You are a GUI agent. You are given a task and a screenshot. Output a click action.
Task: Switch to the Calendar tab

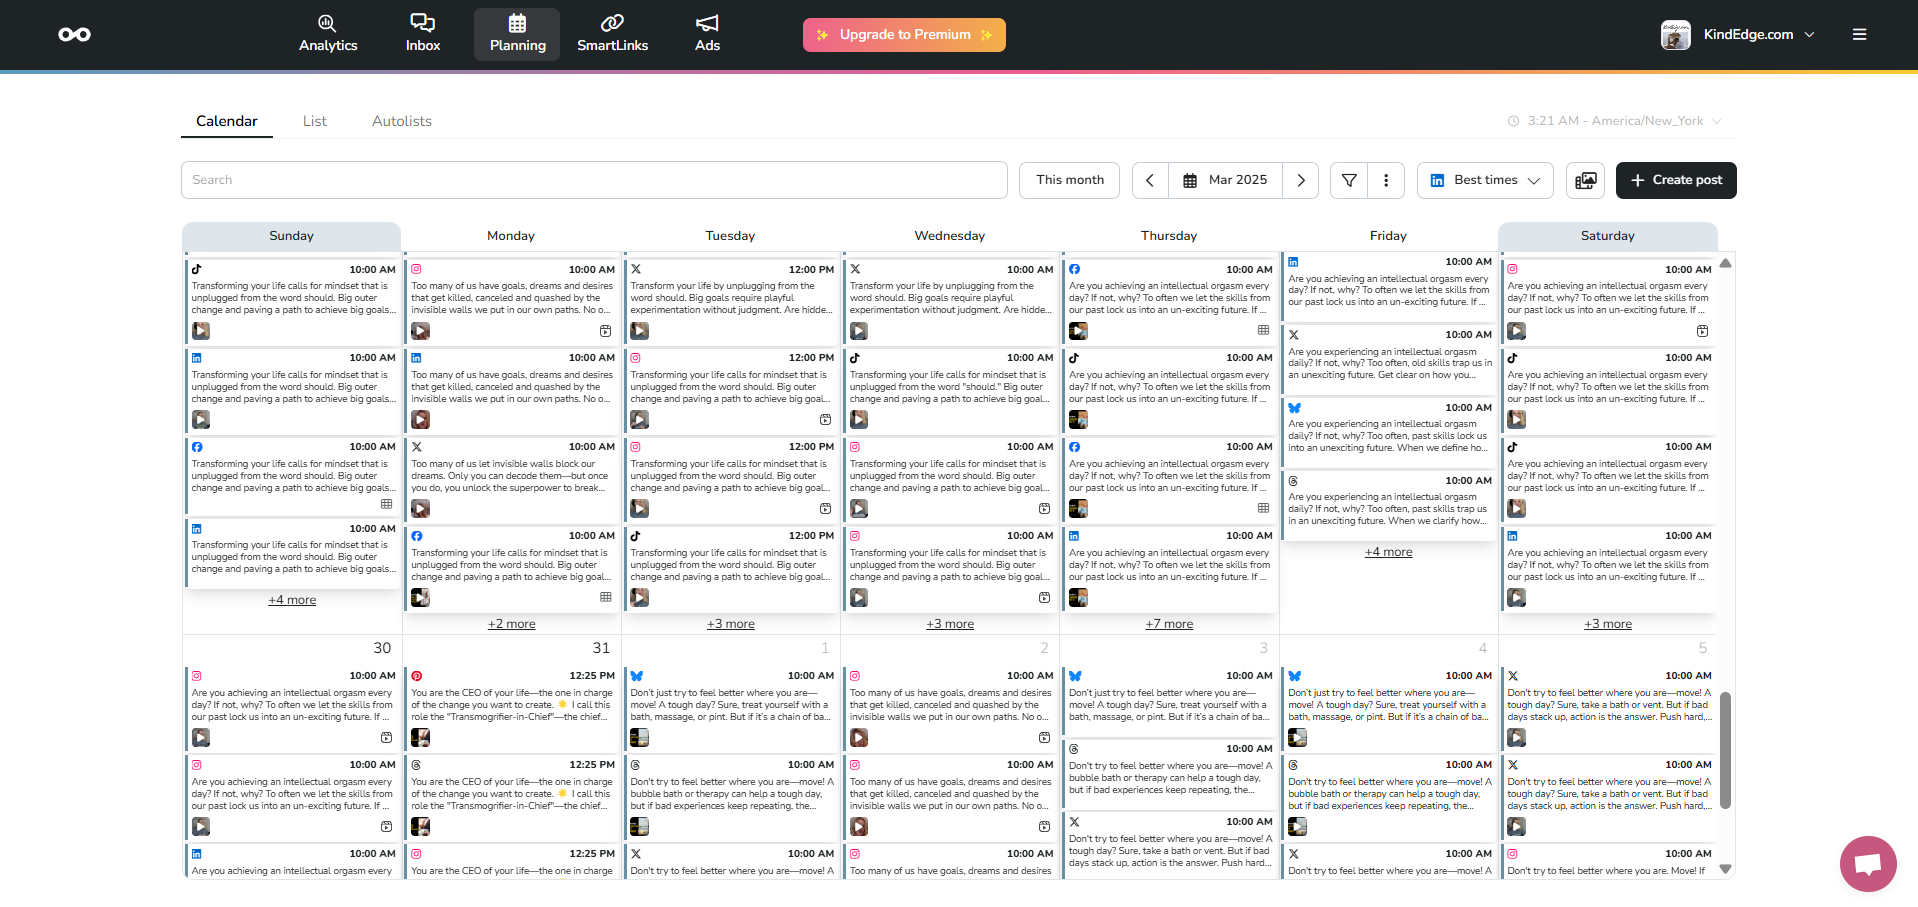click(x=227, y=121)
